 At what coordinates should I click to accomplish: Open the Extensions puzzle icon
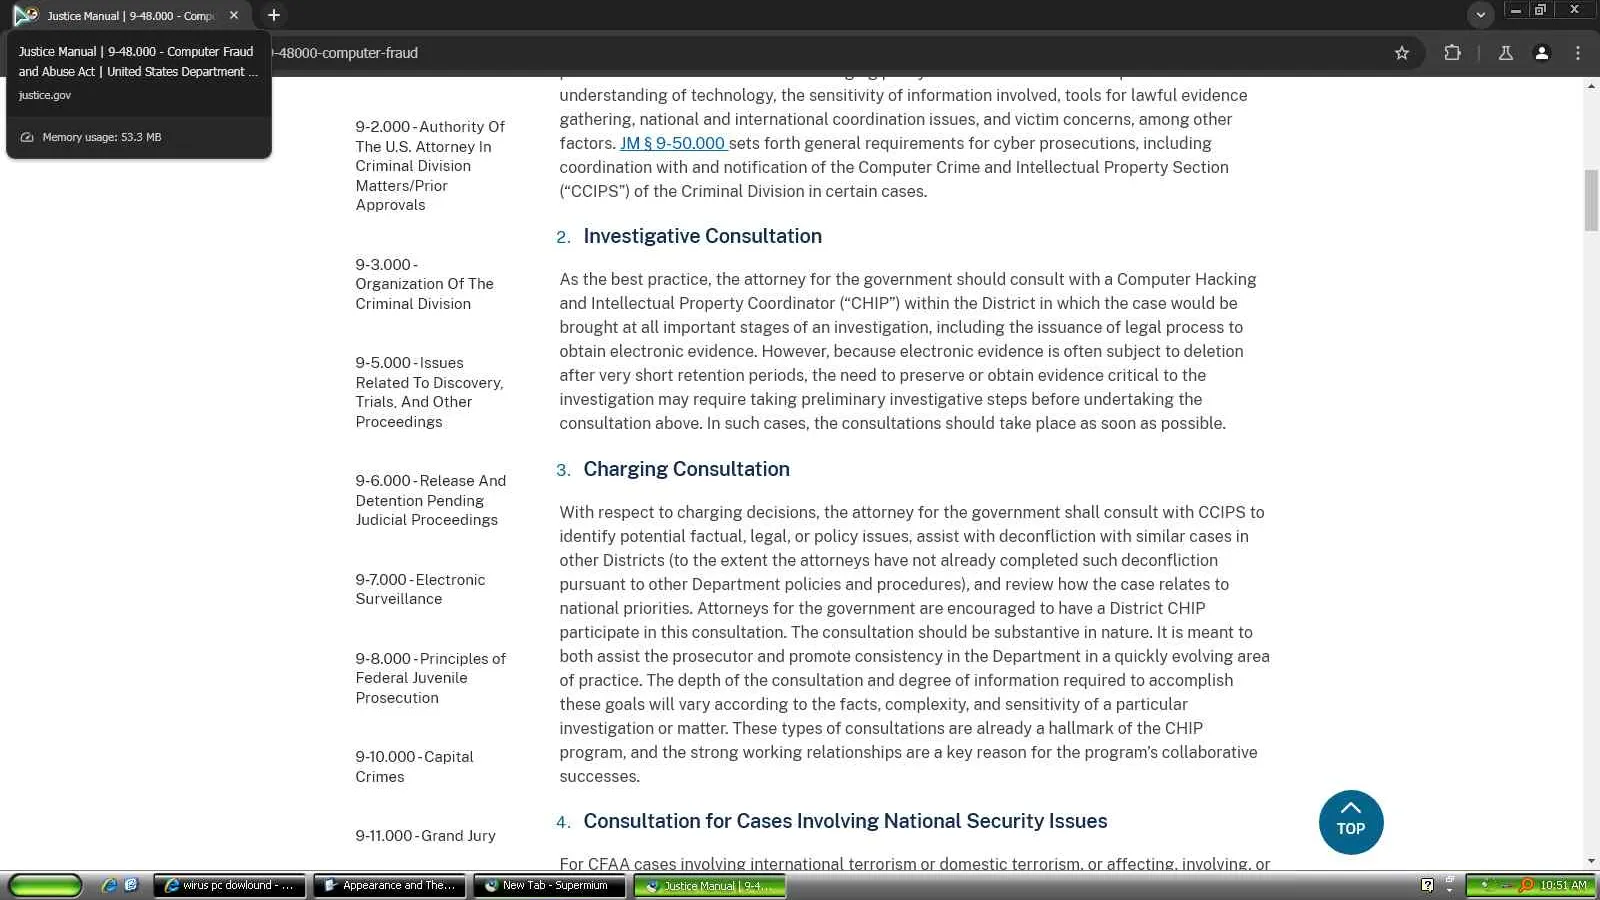(x=1452, y=53)
